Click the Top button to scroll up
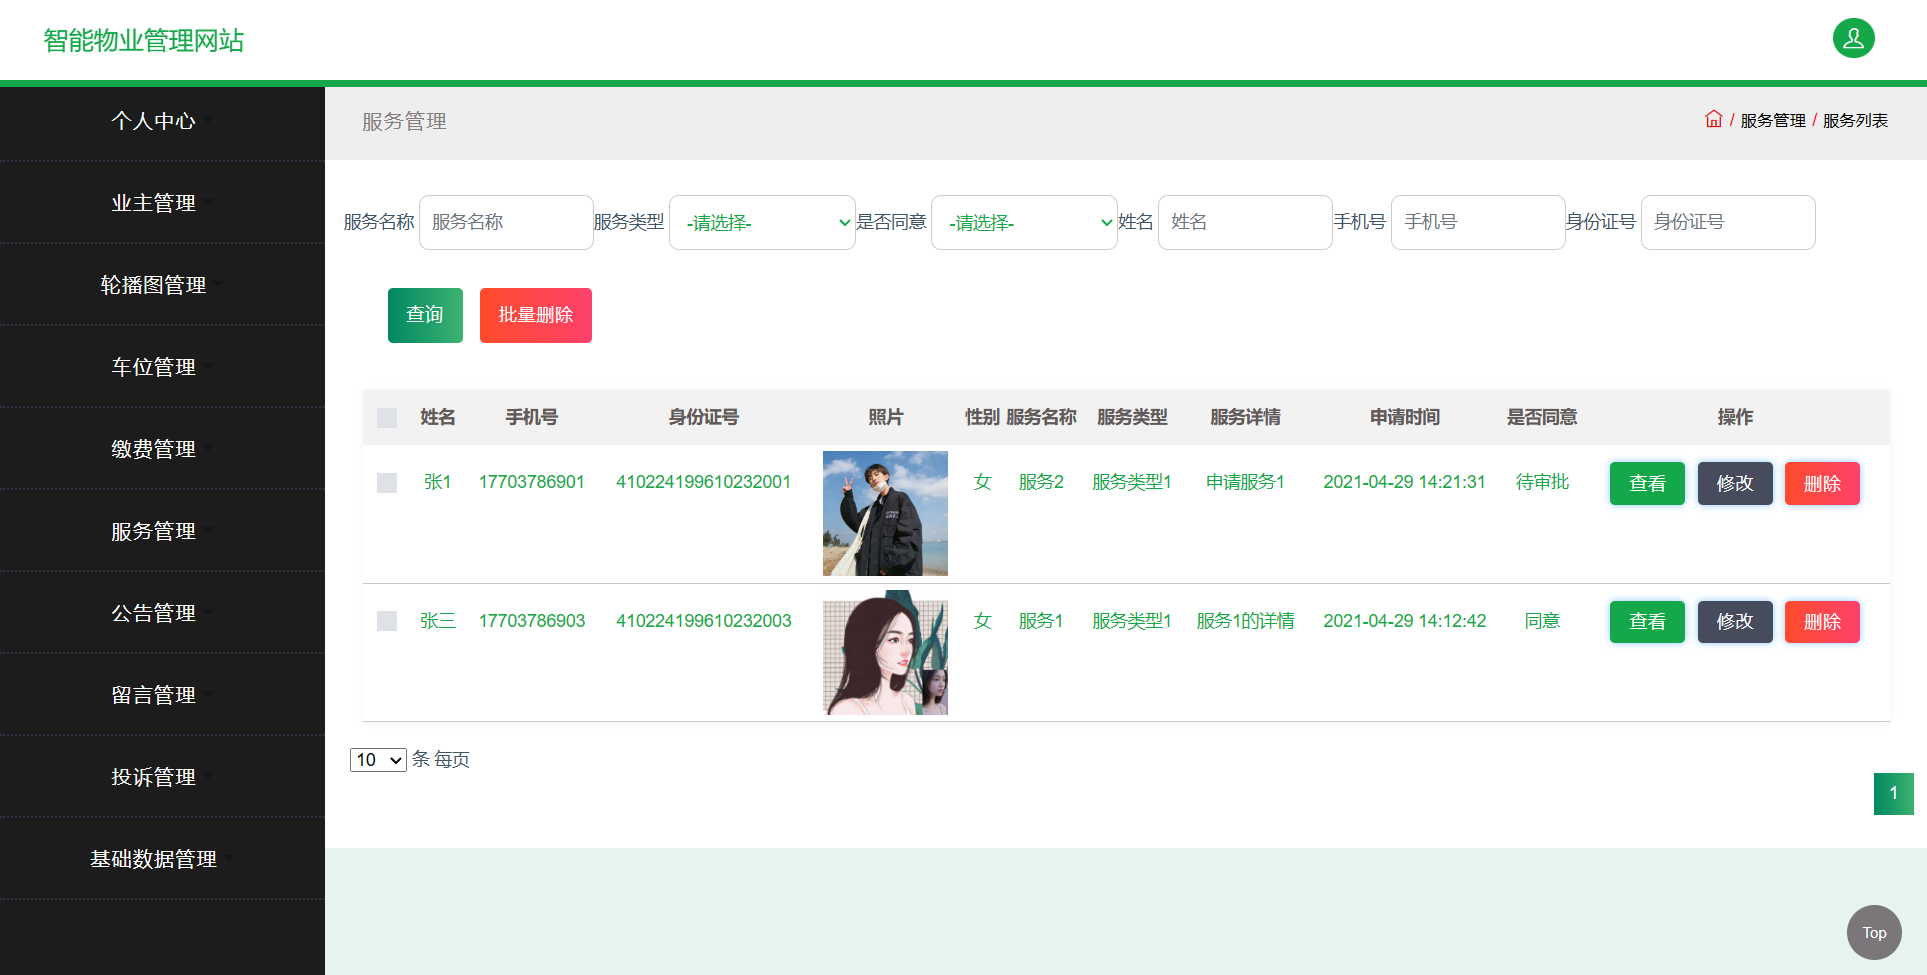 [1873, 932]
